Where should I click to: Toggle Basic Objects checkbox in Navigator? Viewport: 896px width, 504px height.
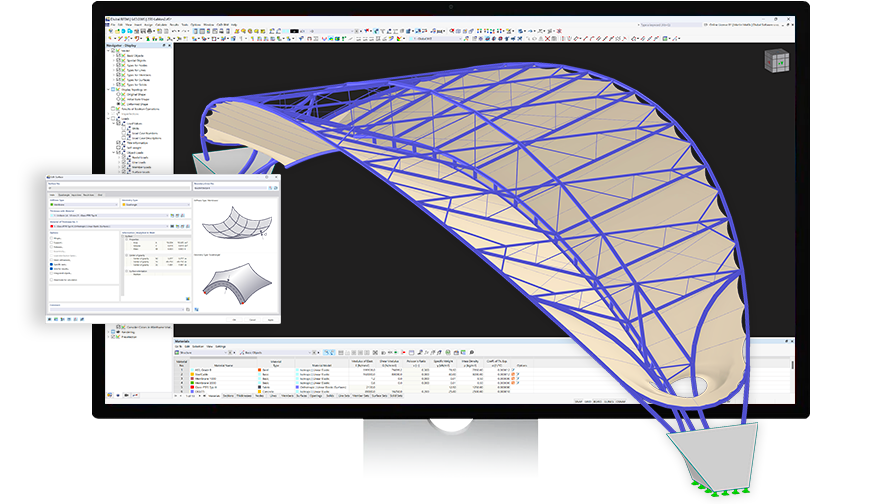[x=118, y=55]
